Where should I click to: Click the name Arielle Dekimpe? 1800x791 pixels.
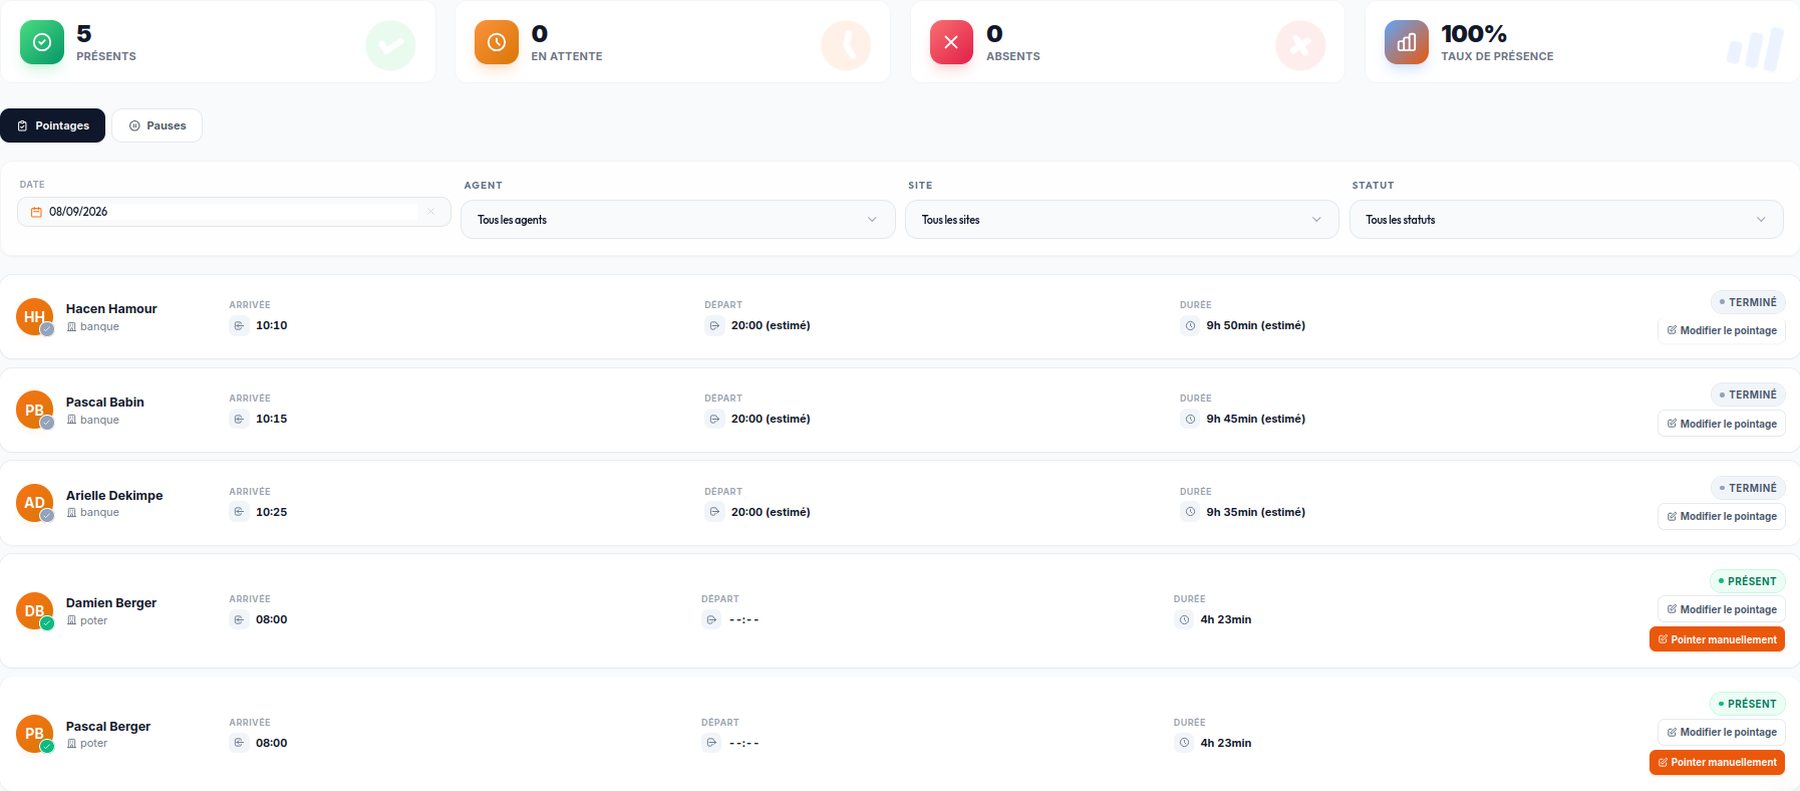[x=114, y=496]
